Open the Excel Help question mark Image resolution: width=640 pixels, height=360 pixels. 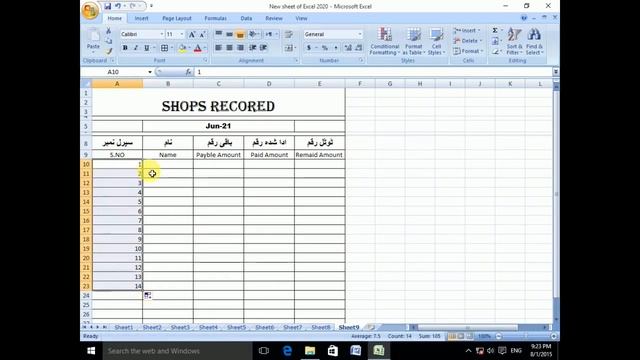524,18
